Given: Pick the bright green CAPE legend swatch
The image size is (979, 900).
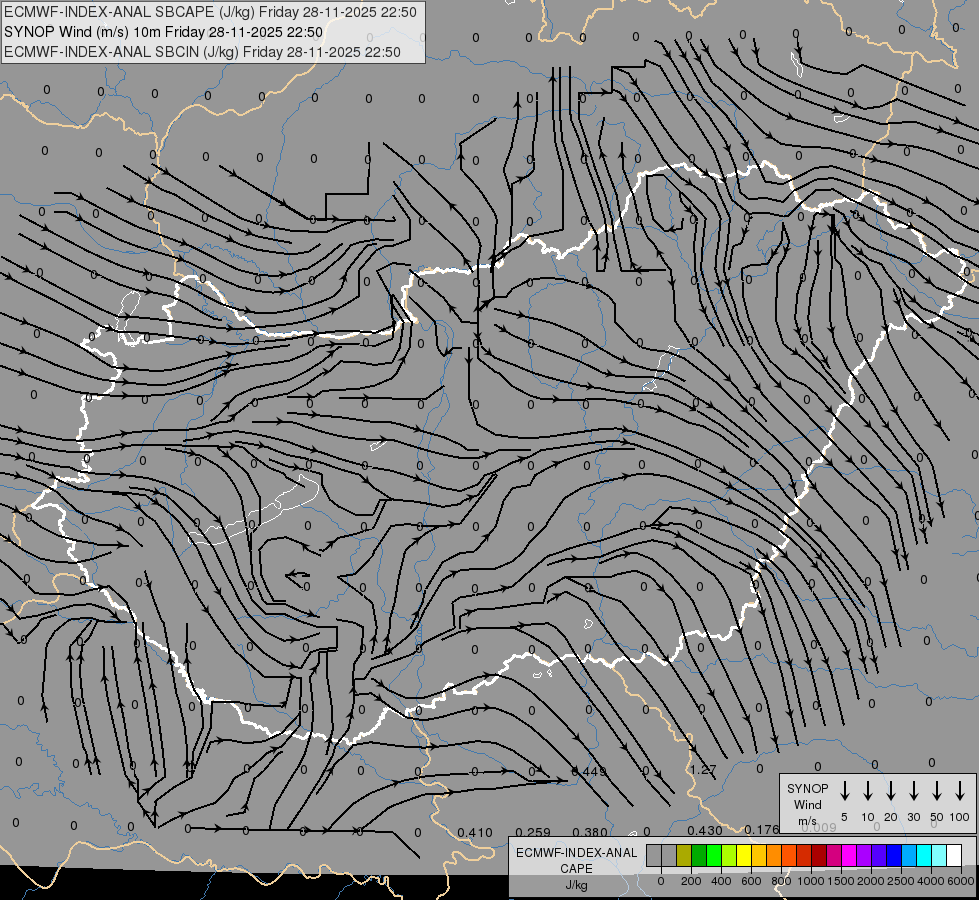Looking at the screenshot, I should click(714, 856).
